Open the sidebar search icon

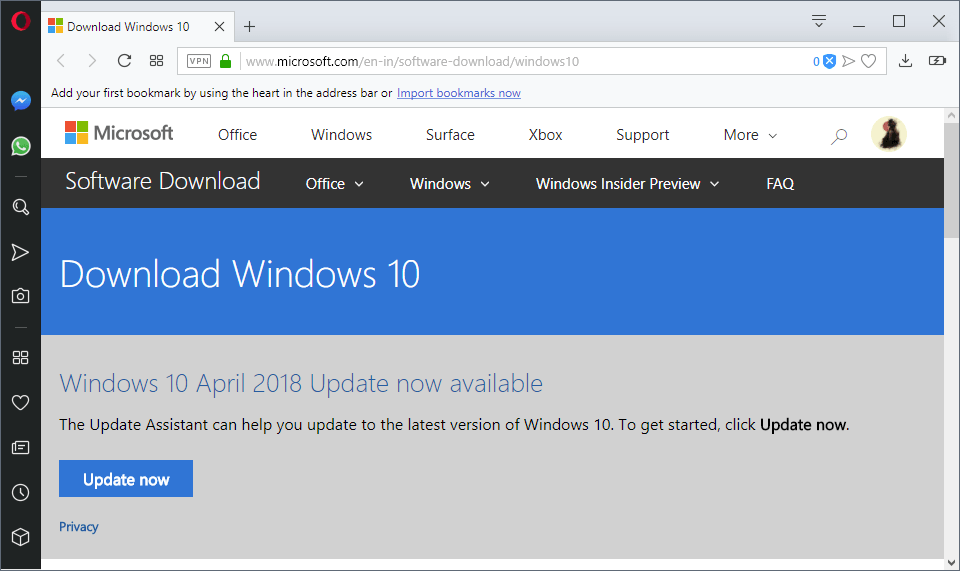tap(21, 207)
